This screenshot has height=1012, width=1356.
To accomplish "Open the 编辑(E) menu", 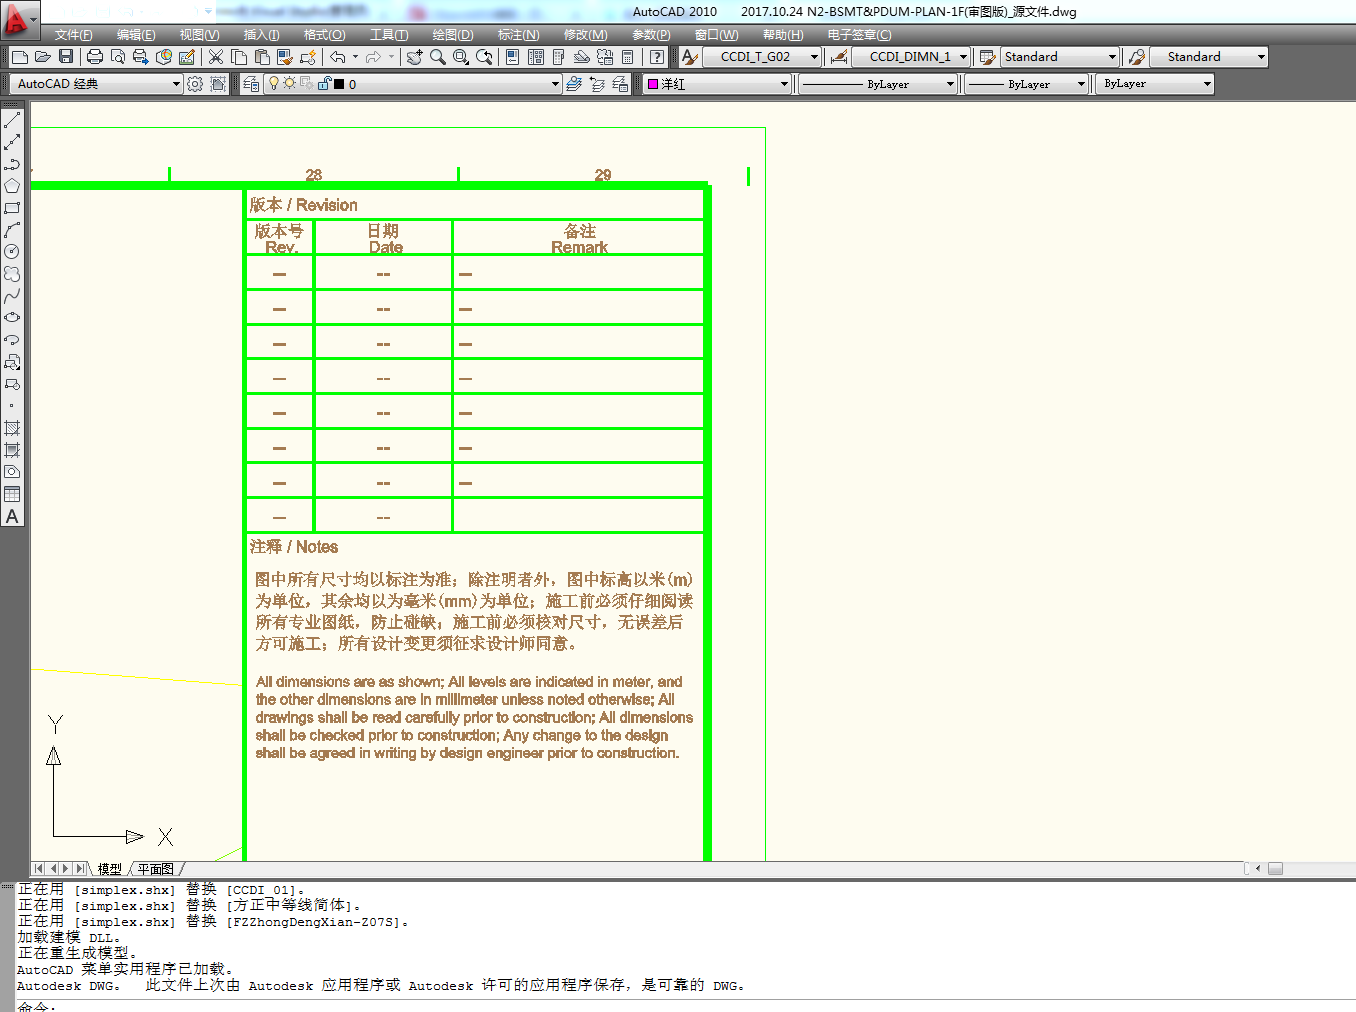I will click(x=136, y=35).
